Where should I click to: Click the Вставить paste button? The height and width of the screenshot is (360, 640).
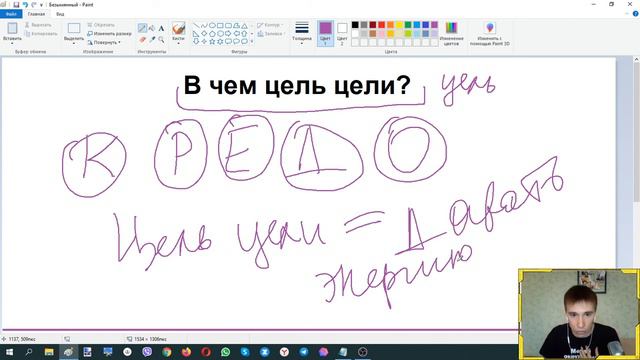tap(12, 31)
